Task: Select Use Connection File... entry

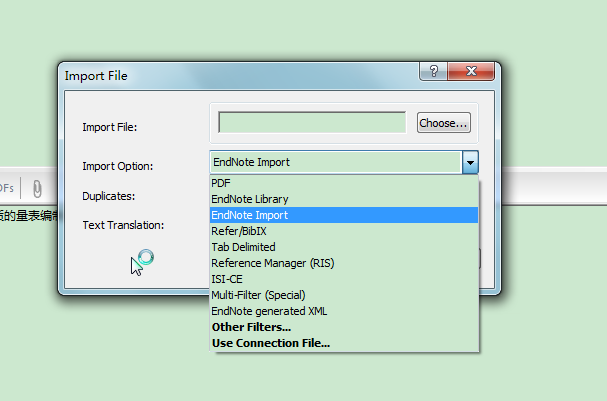Action: click(344, 343)
